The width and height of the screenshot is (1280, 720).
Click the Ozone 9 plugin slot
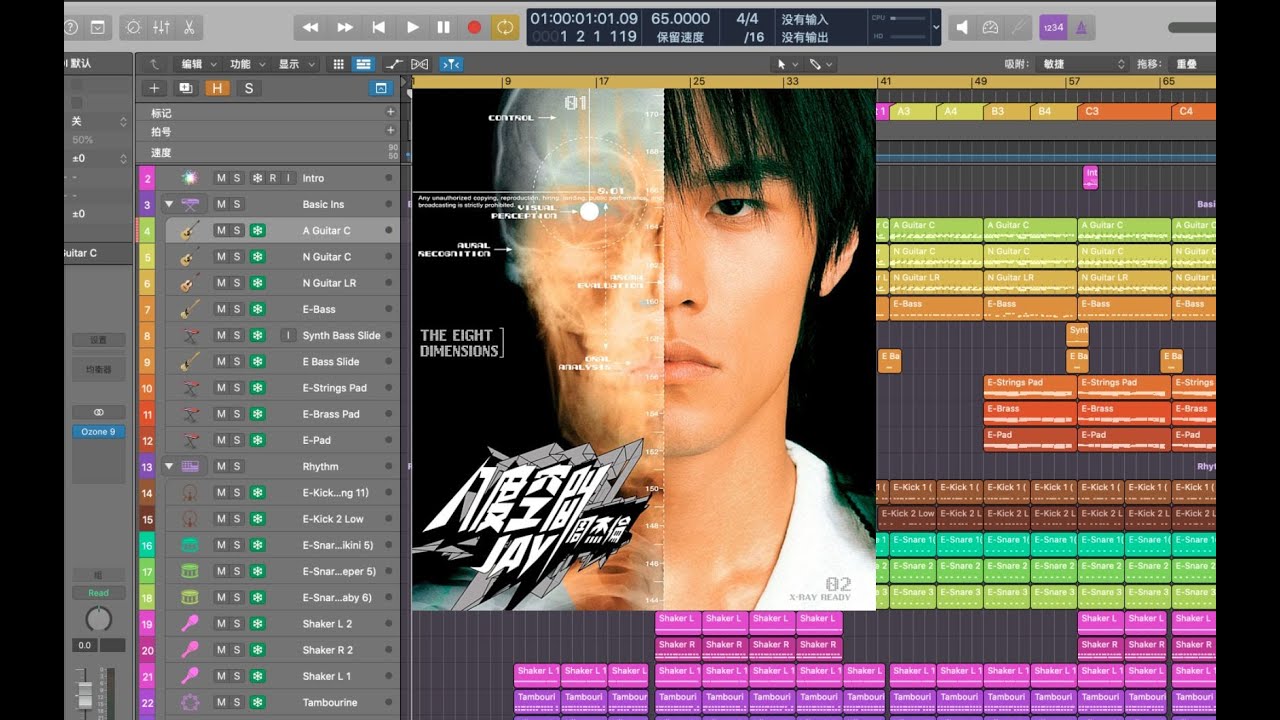pos(98,432)
